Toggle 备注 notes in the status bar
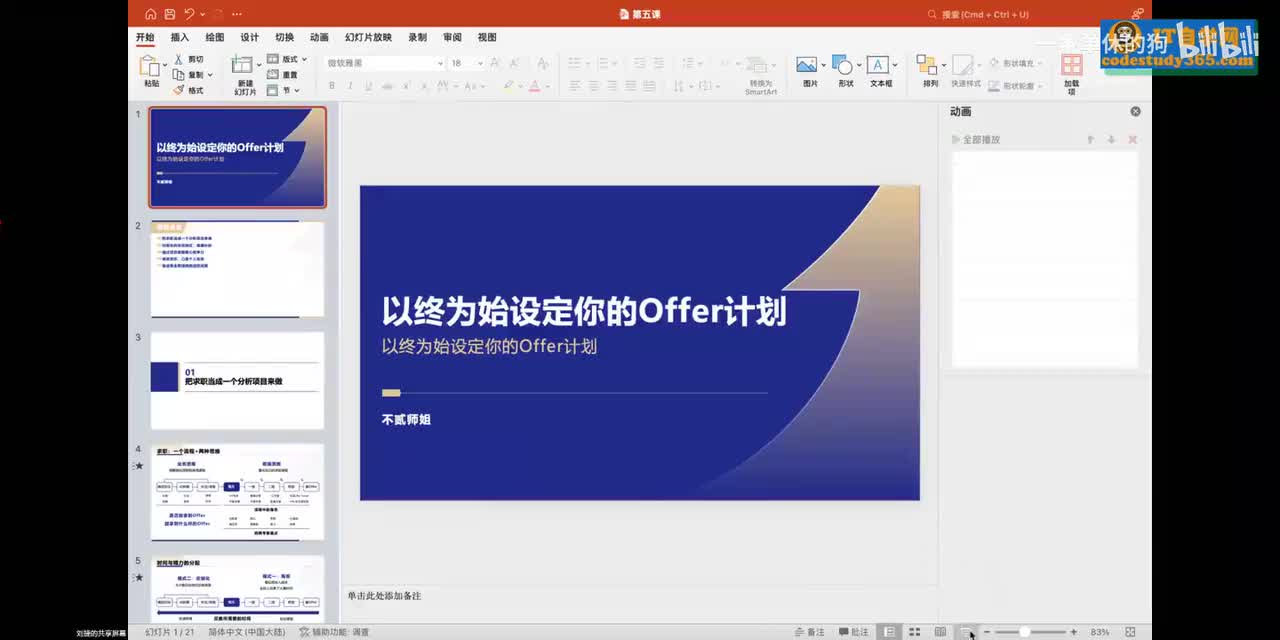Screen dimensions: 1280x640 point(810,632)
